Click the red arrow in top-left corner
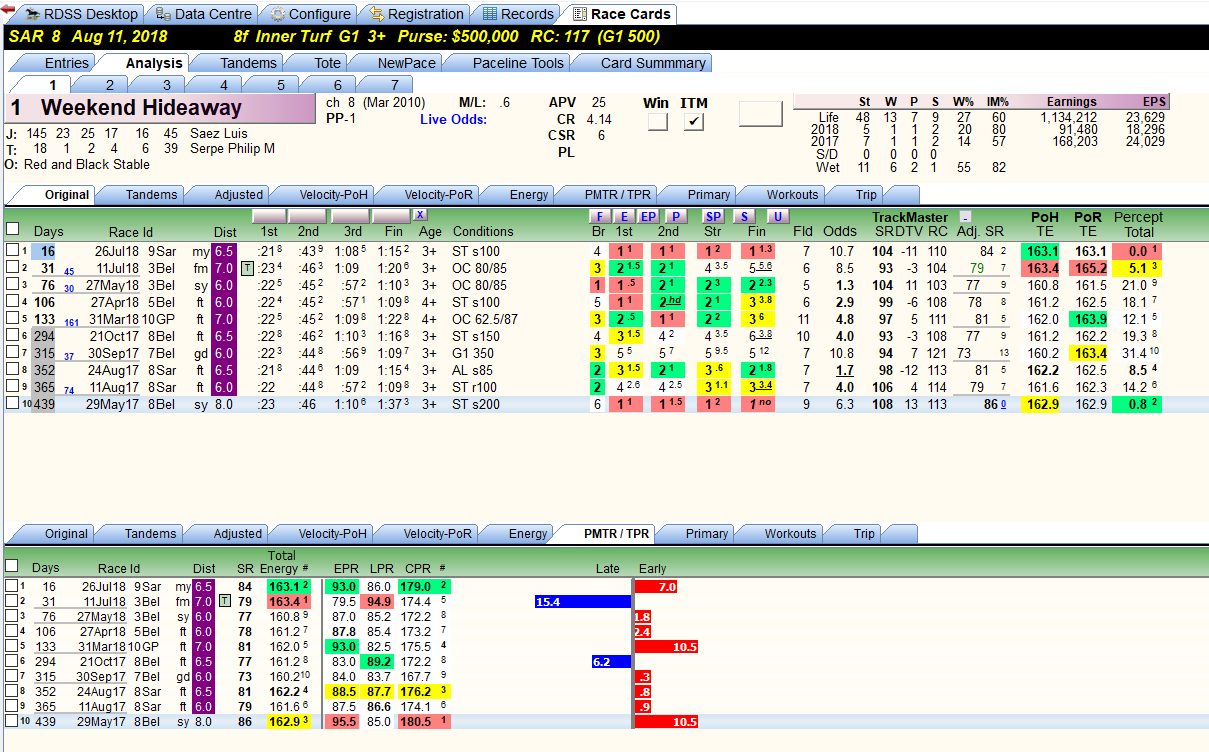Image resolution: width=1209 pixels, height=752 pixels. [7, 9]
